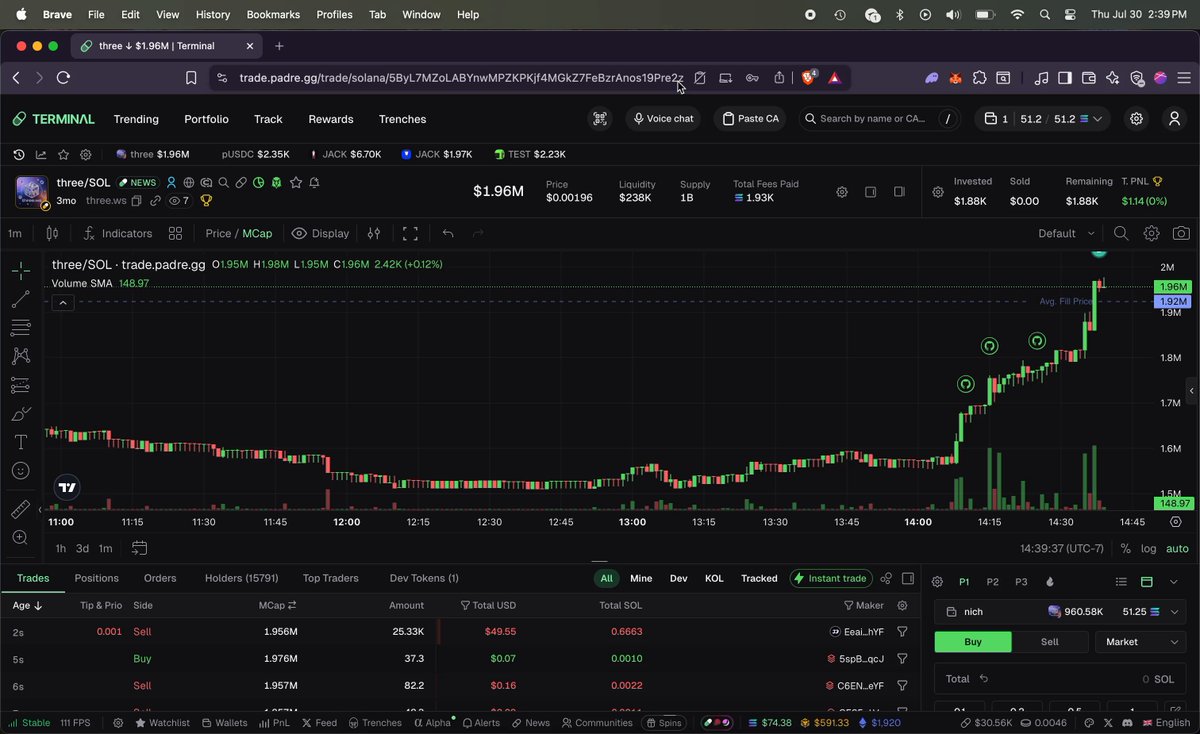Open the Market order type dropdown
The height and width of the screenshot is (734, 1200).
(x=1141, y=642)
